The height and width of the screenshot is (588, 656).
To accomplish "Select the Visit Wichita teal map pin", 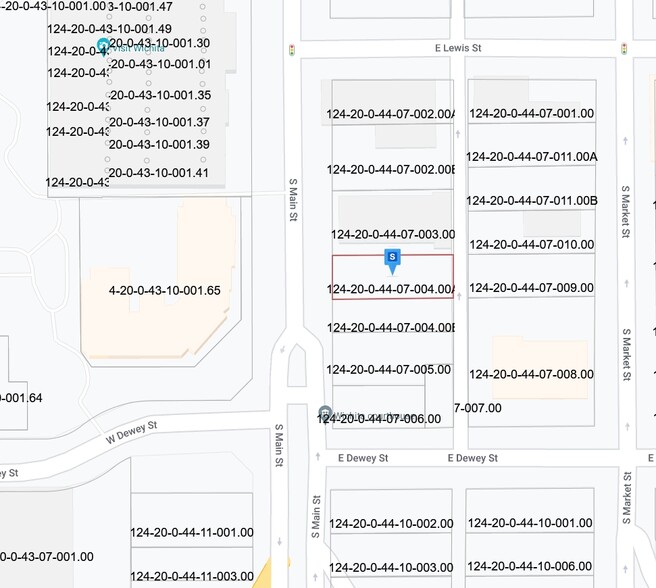I will click(103, 46).
